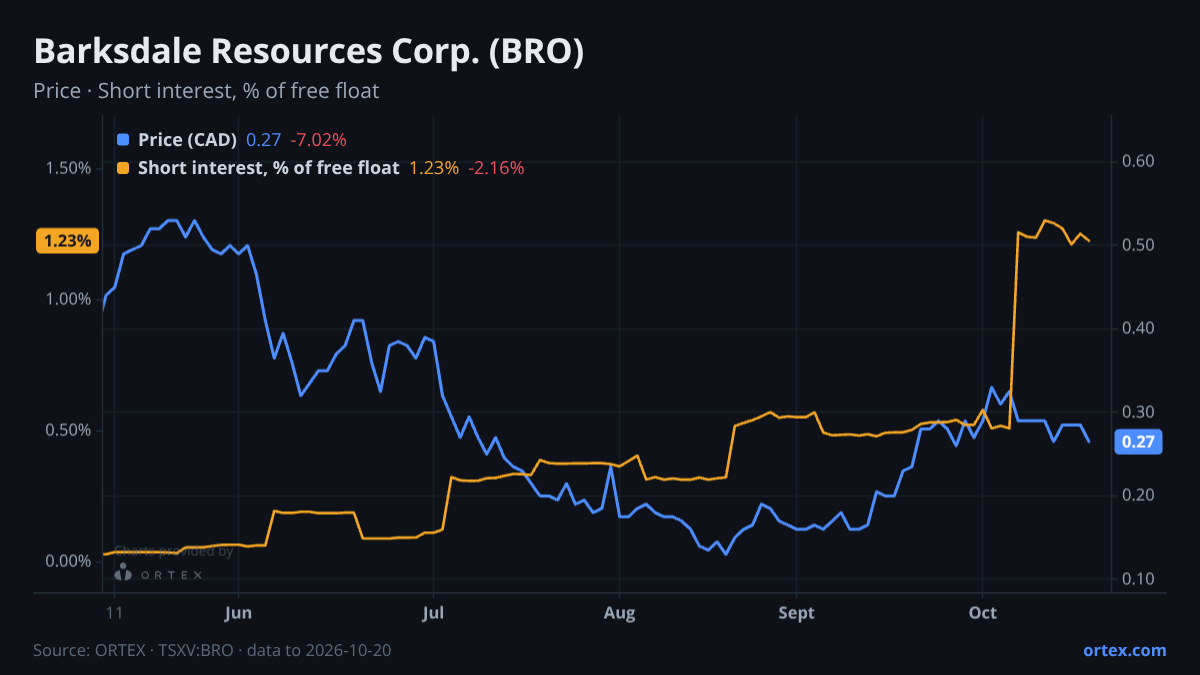Click the Oct date axis label
The width and height of the screenshot is (1200, 675).
(983, 613)
